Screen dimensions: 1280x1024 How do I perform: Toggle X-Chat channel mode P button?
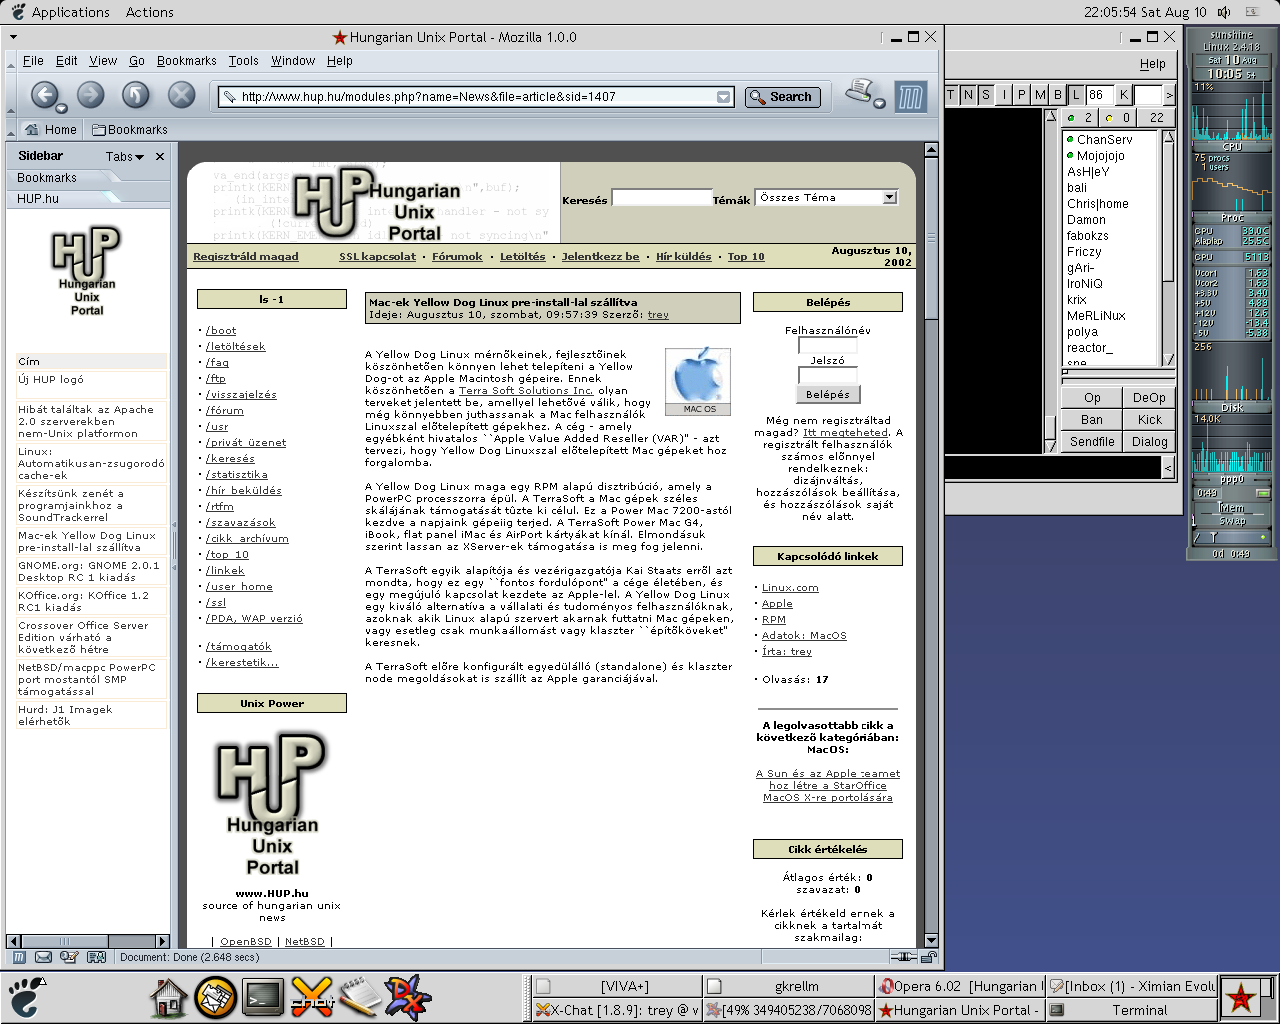tap(1022, 95)
